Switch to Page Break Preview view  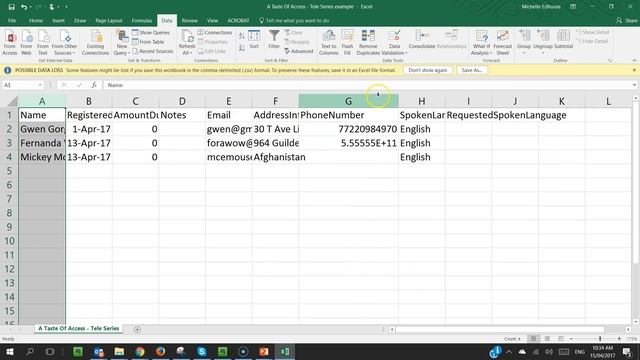[561, 339]
